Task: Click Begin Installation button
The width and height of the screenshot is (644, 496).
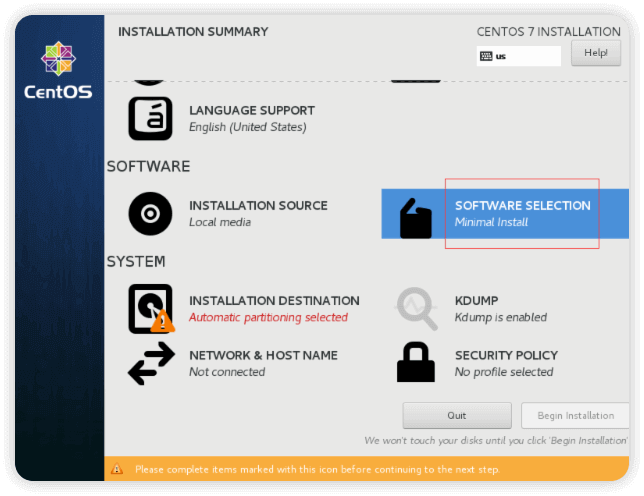Action: click(575, 416)
